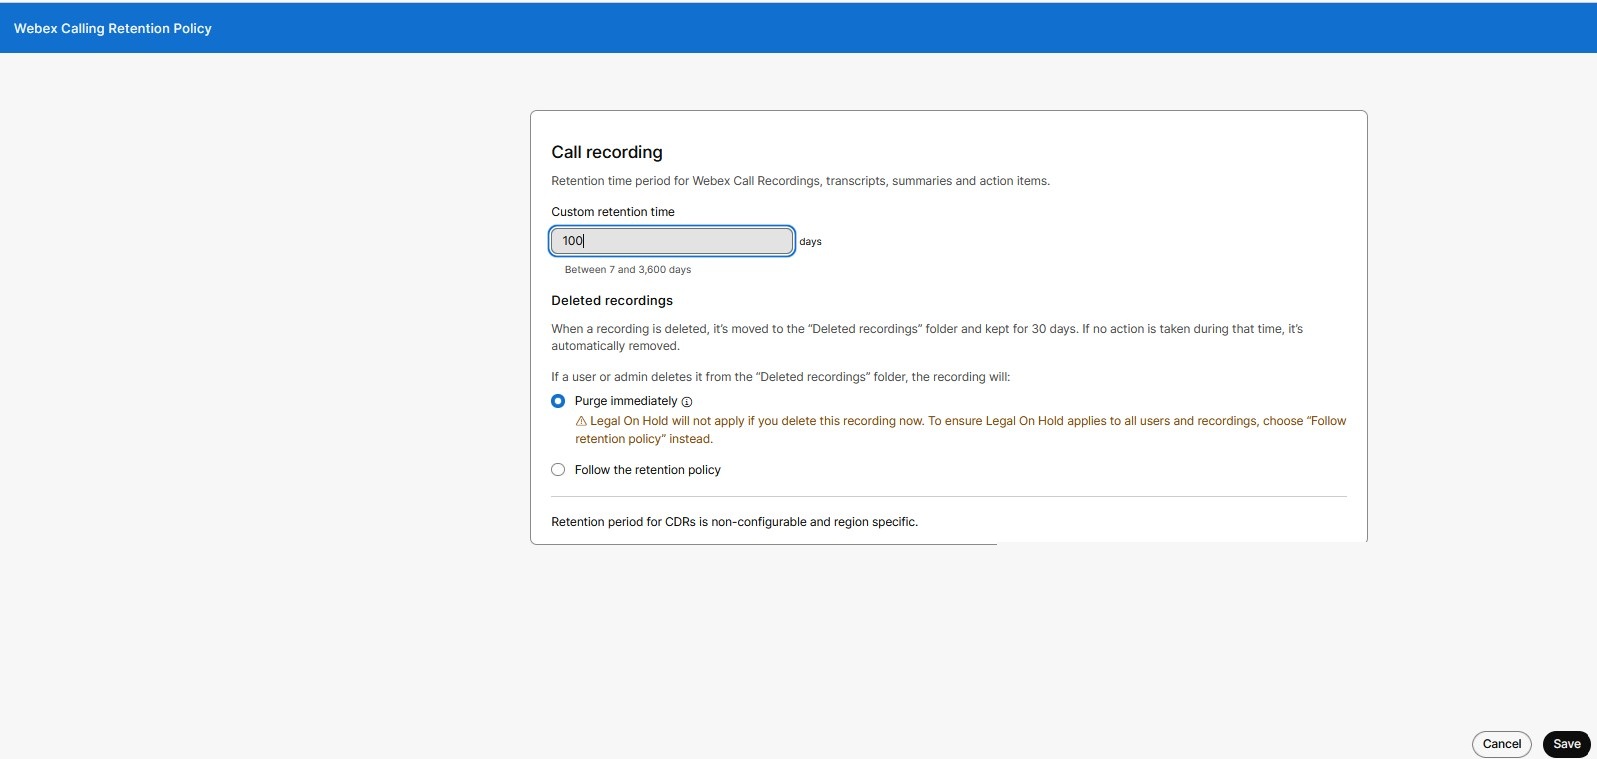This screenshot has height=759, width=1597.
Task: Click the Retention time period description text
Action: point(801,181)
